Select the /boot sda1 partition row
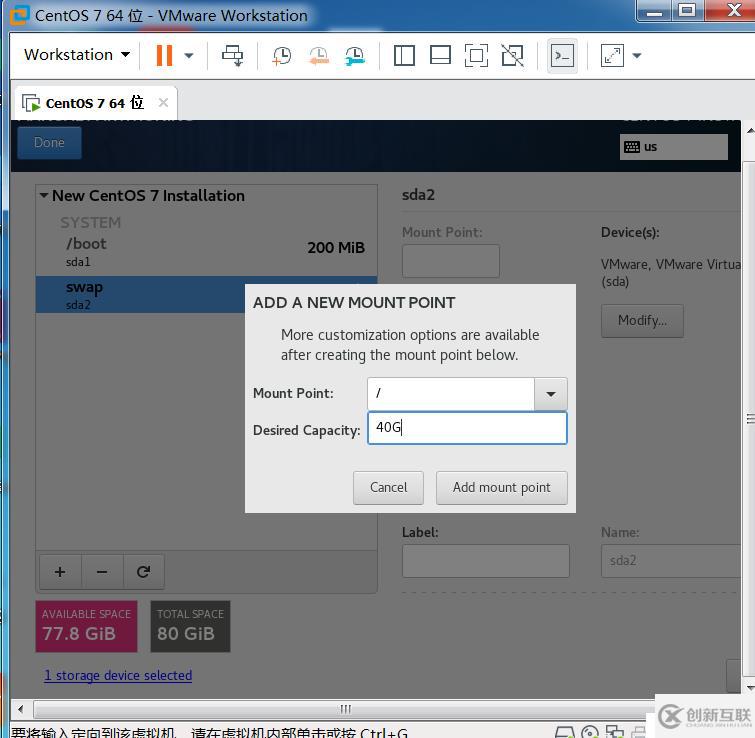755x738 pixels. pos(206,252)
